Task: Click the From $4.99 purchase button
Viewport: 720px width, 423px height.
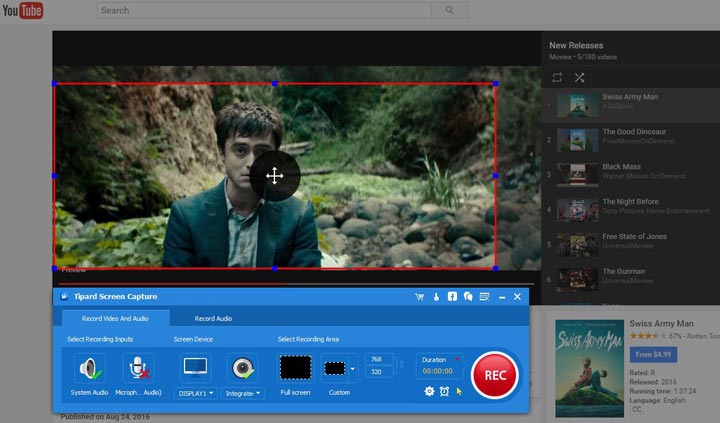Action: point(653,355)
